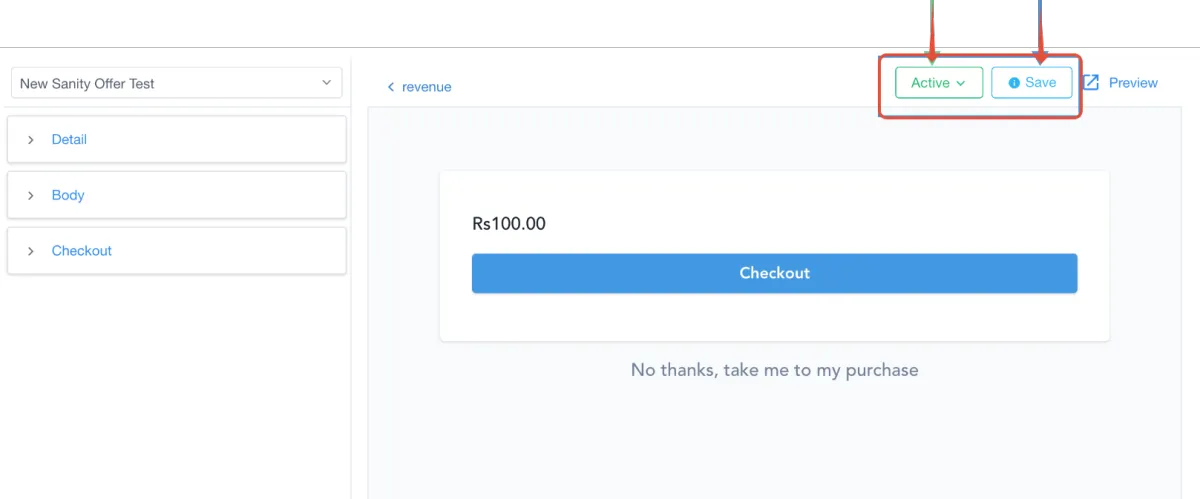Expand the Checkout section arrow in sidebar
The width and height of the screenshot is (1200, 499).
tap(31, 251)
